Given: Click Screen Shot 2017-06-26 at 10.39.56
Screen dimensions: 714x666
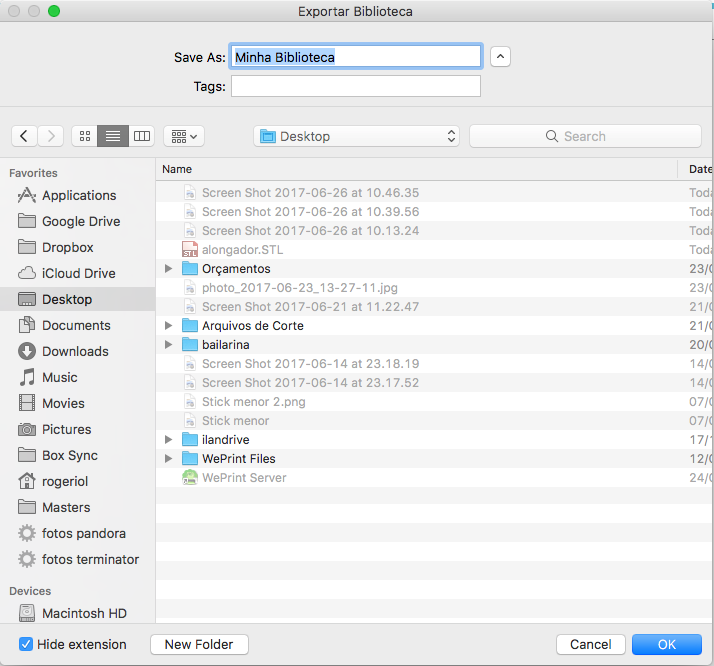Looking at the screenshot, I should tap(310, 212).
